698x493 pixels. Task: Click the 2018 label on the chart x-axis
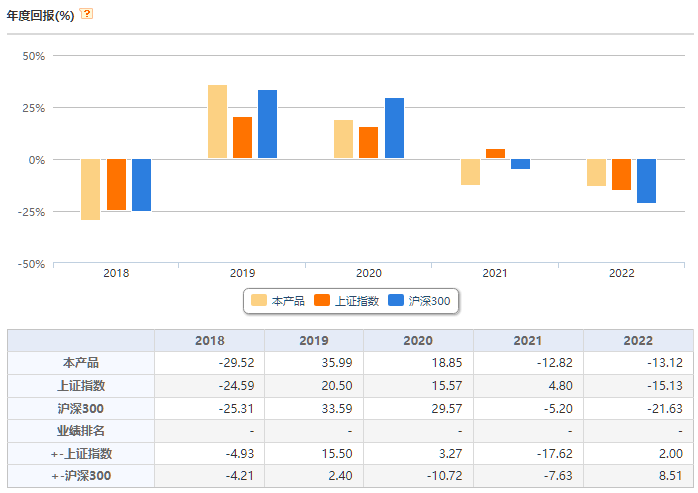116,273
